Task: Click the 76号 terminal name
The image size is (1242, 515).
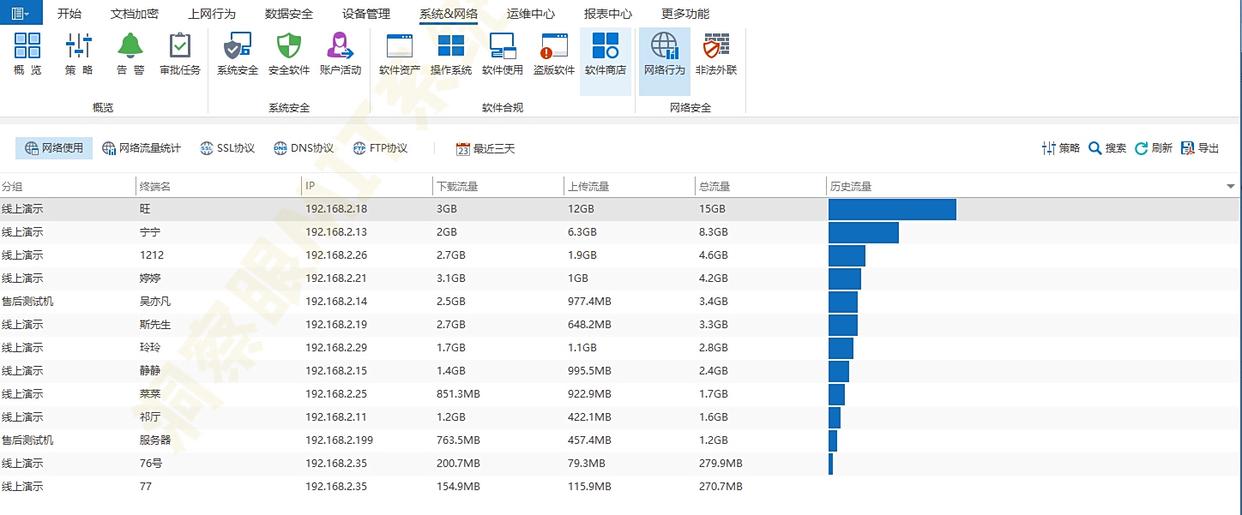Action: pyautogui.click(x=152, y=463)
